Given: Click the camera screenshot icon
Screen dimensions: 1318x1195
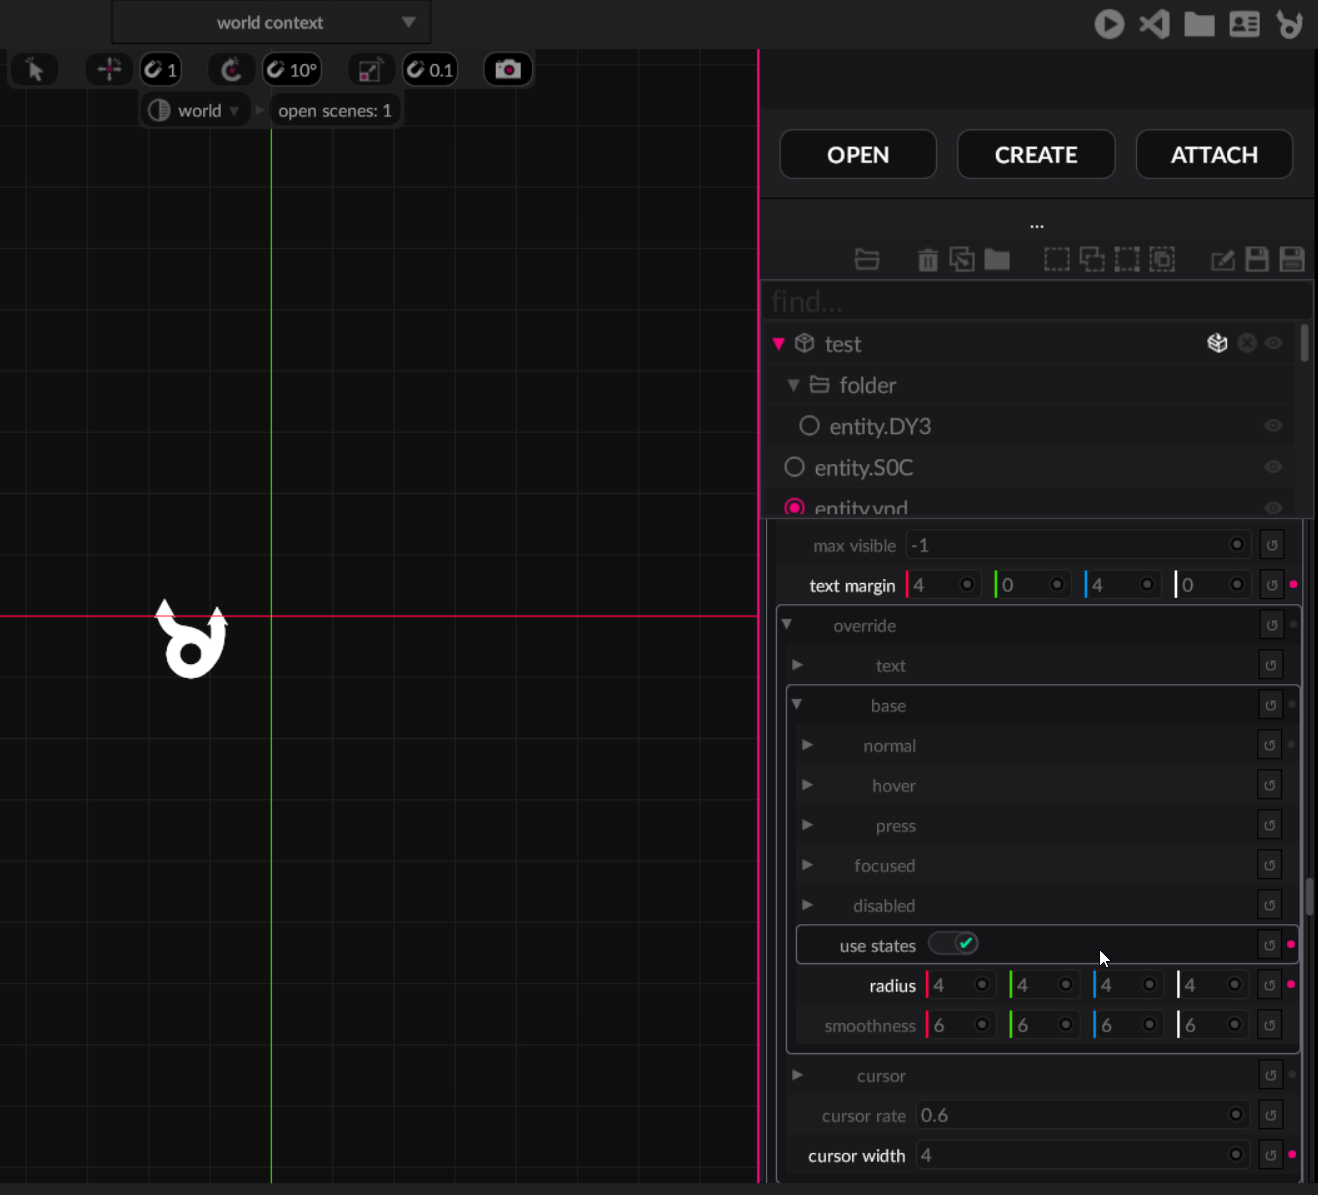Looking at the screenshot, I should [x=508, y=70].
